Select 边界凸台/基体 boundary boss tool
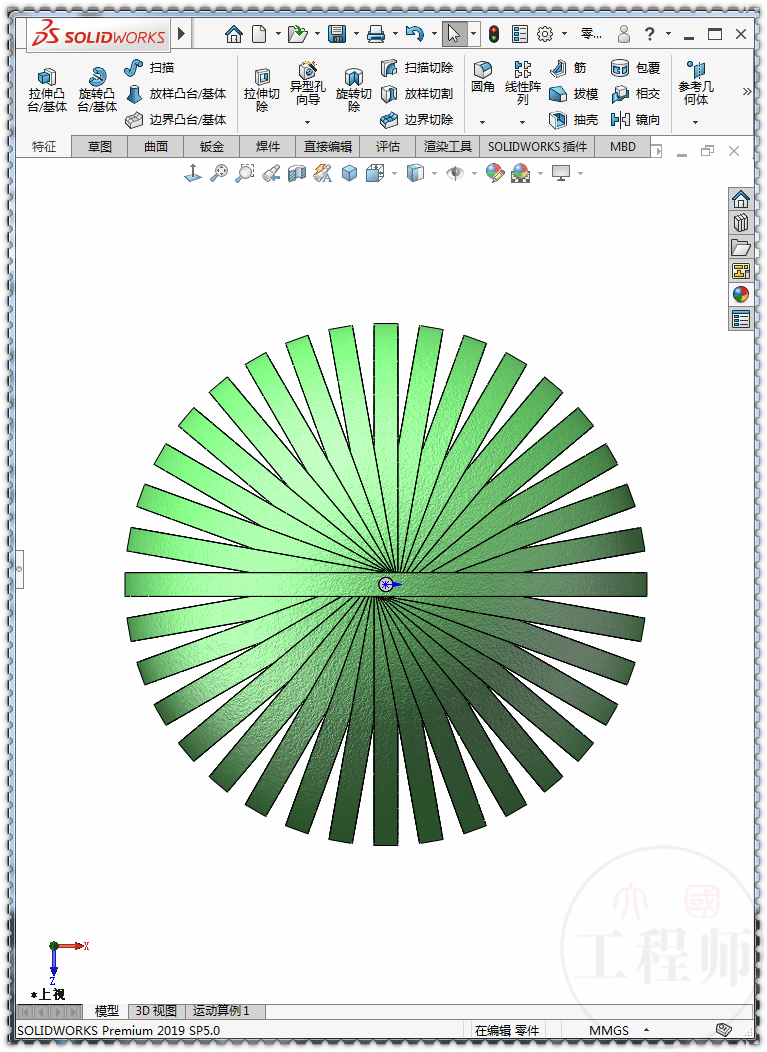This screenshot has width=767, height=1052. [176, 120]
